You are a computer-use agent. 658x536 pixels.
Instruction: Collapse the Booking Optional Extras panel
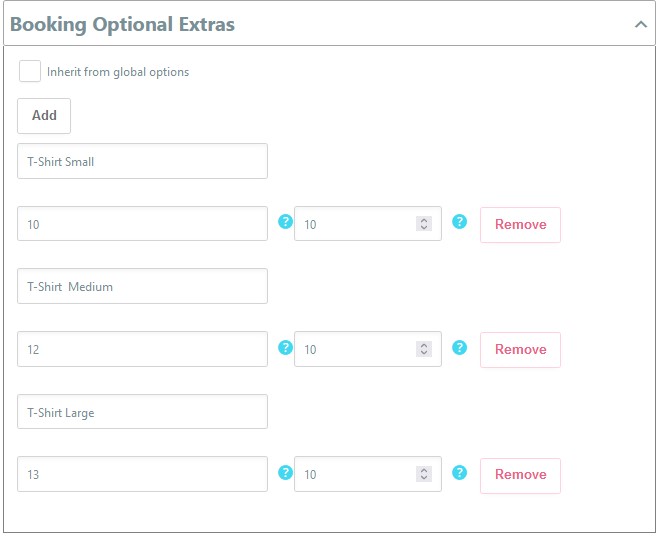641,24
